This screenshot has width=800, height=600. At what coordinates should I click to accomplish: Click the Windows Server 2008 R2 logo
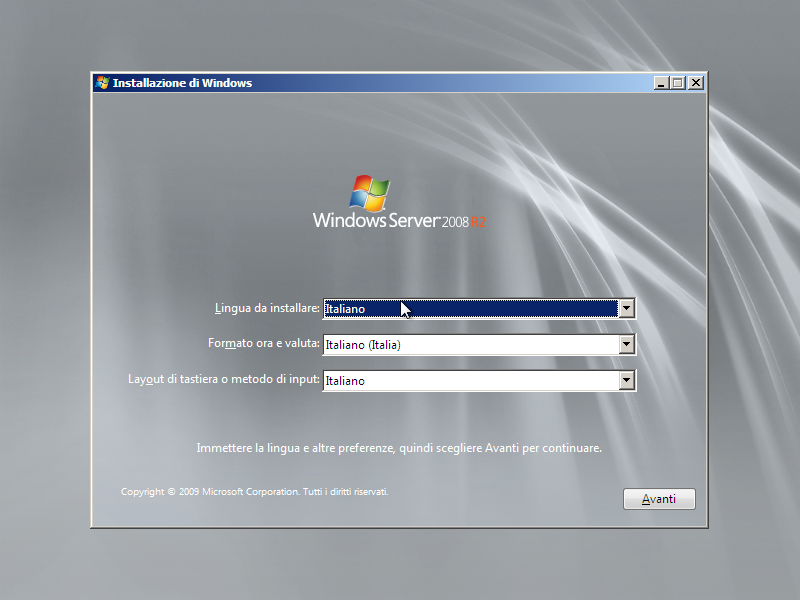click(399, 202)
